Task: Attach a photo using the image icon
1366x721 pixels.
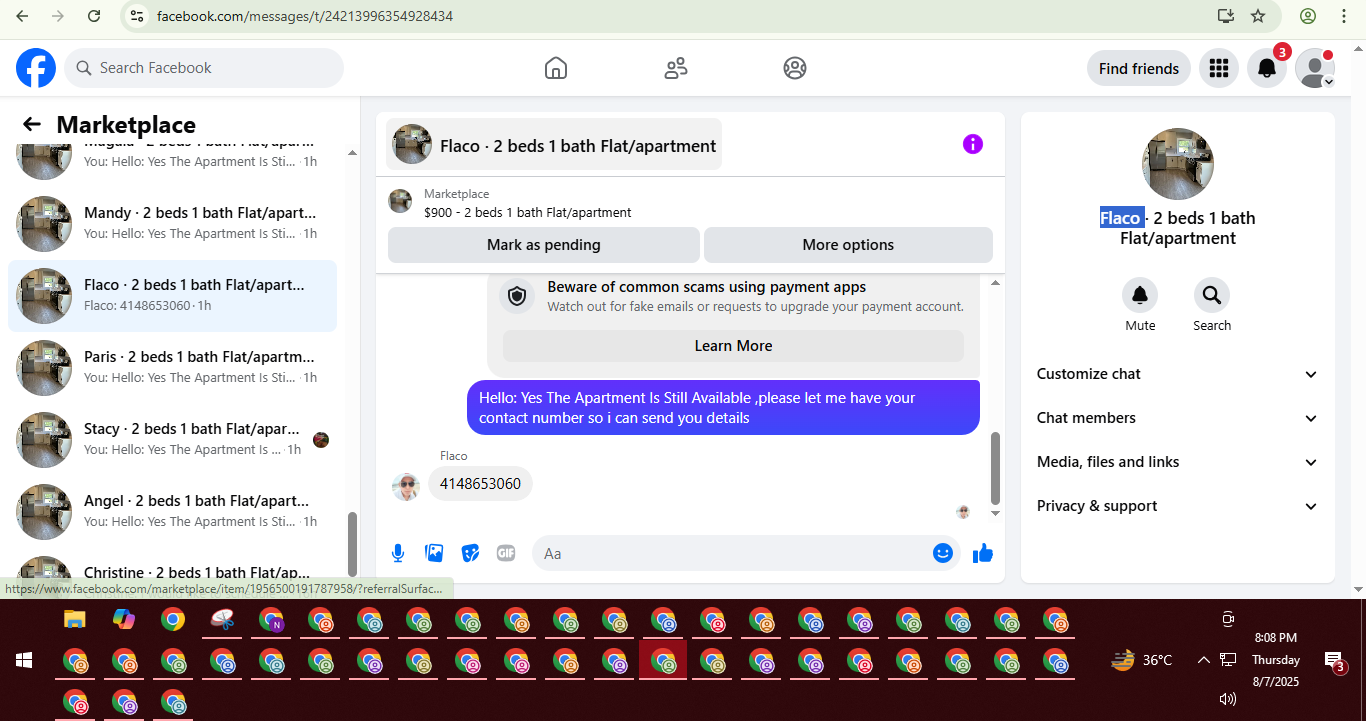Action: [434, 553]
